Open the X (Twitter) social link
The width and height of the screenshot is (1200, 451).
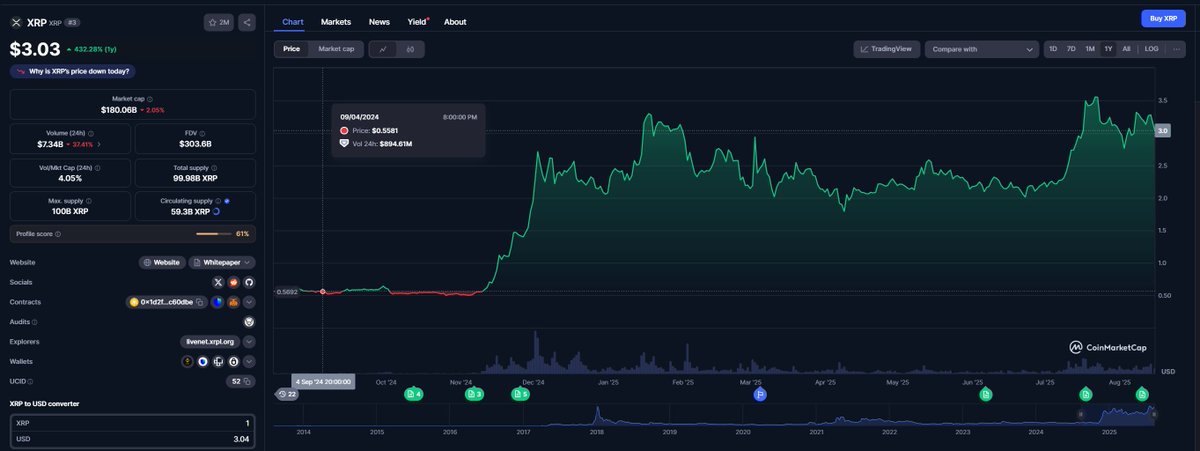[x=219, y=282]
